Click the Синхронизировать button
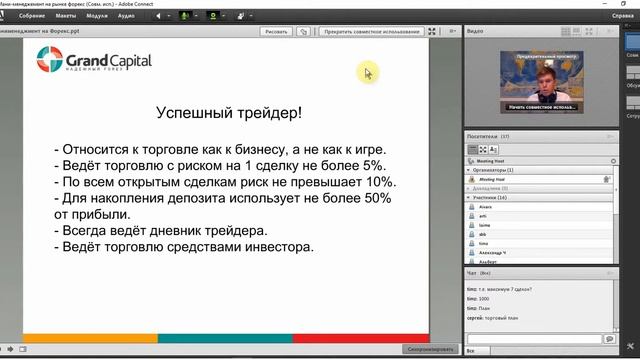 (x=431, y=349)
